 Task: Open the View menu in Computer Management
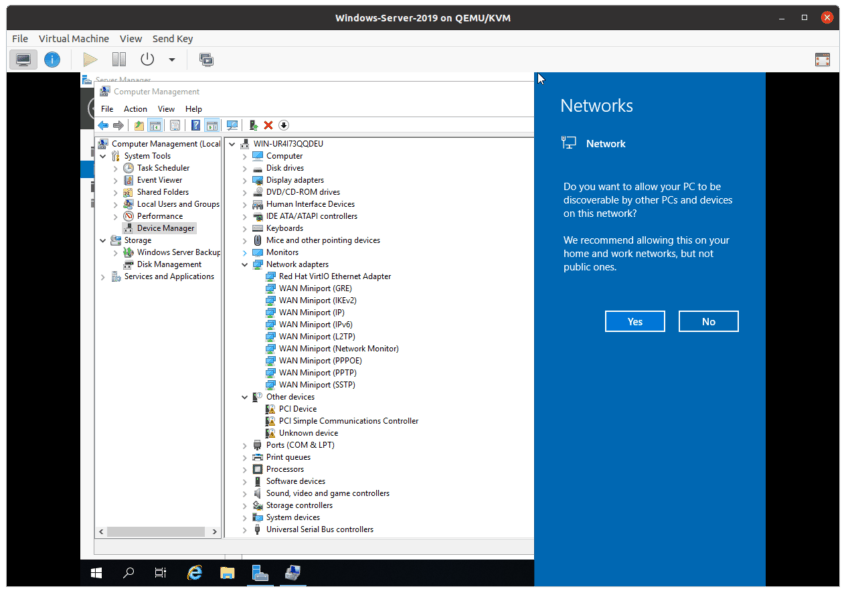click(x=166, y=108)
